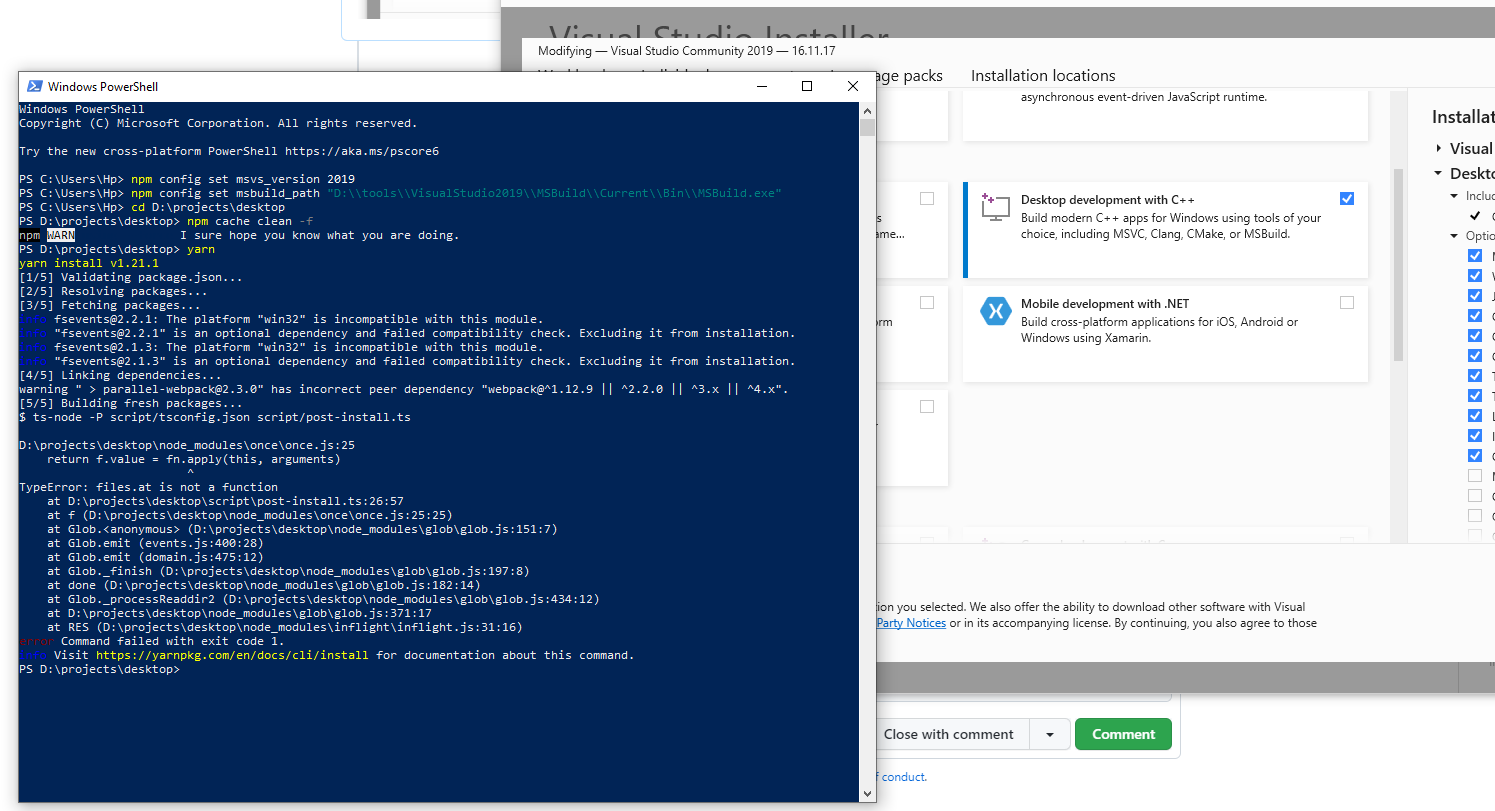Check the workload card ending in 'orm'
The image size is (1495, 811).
927,302
